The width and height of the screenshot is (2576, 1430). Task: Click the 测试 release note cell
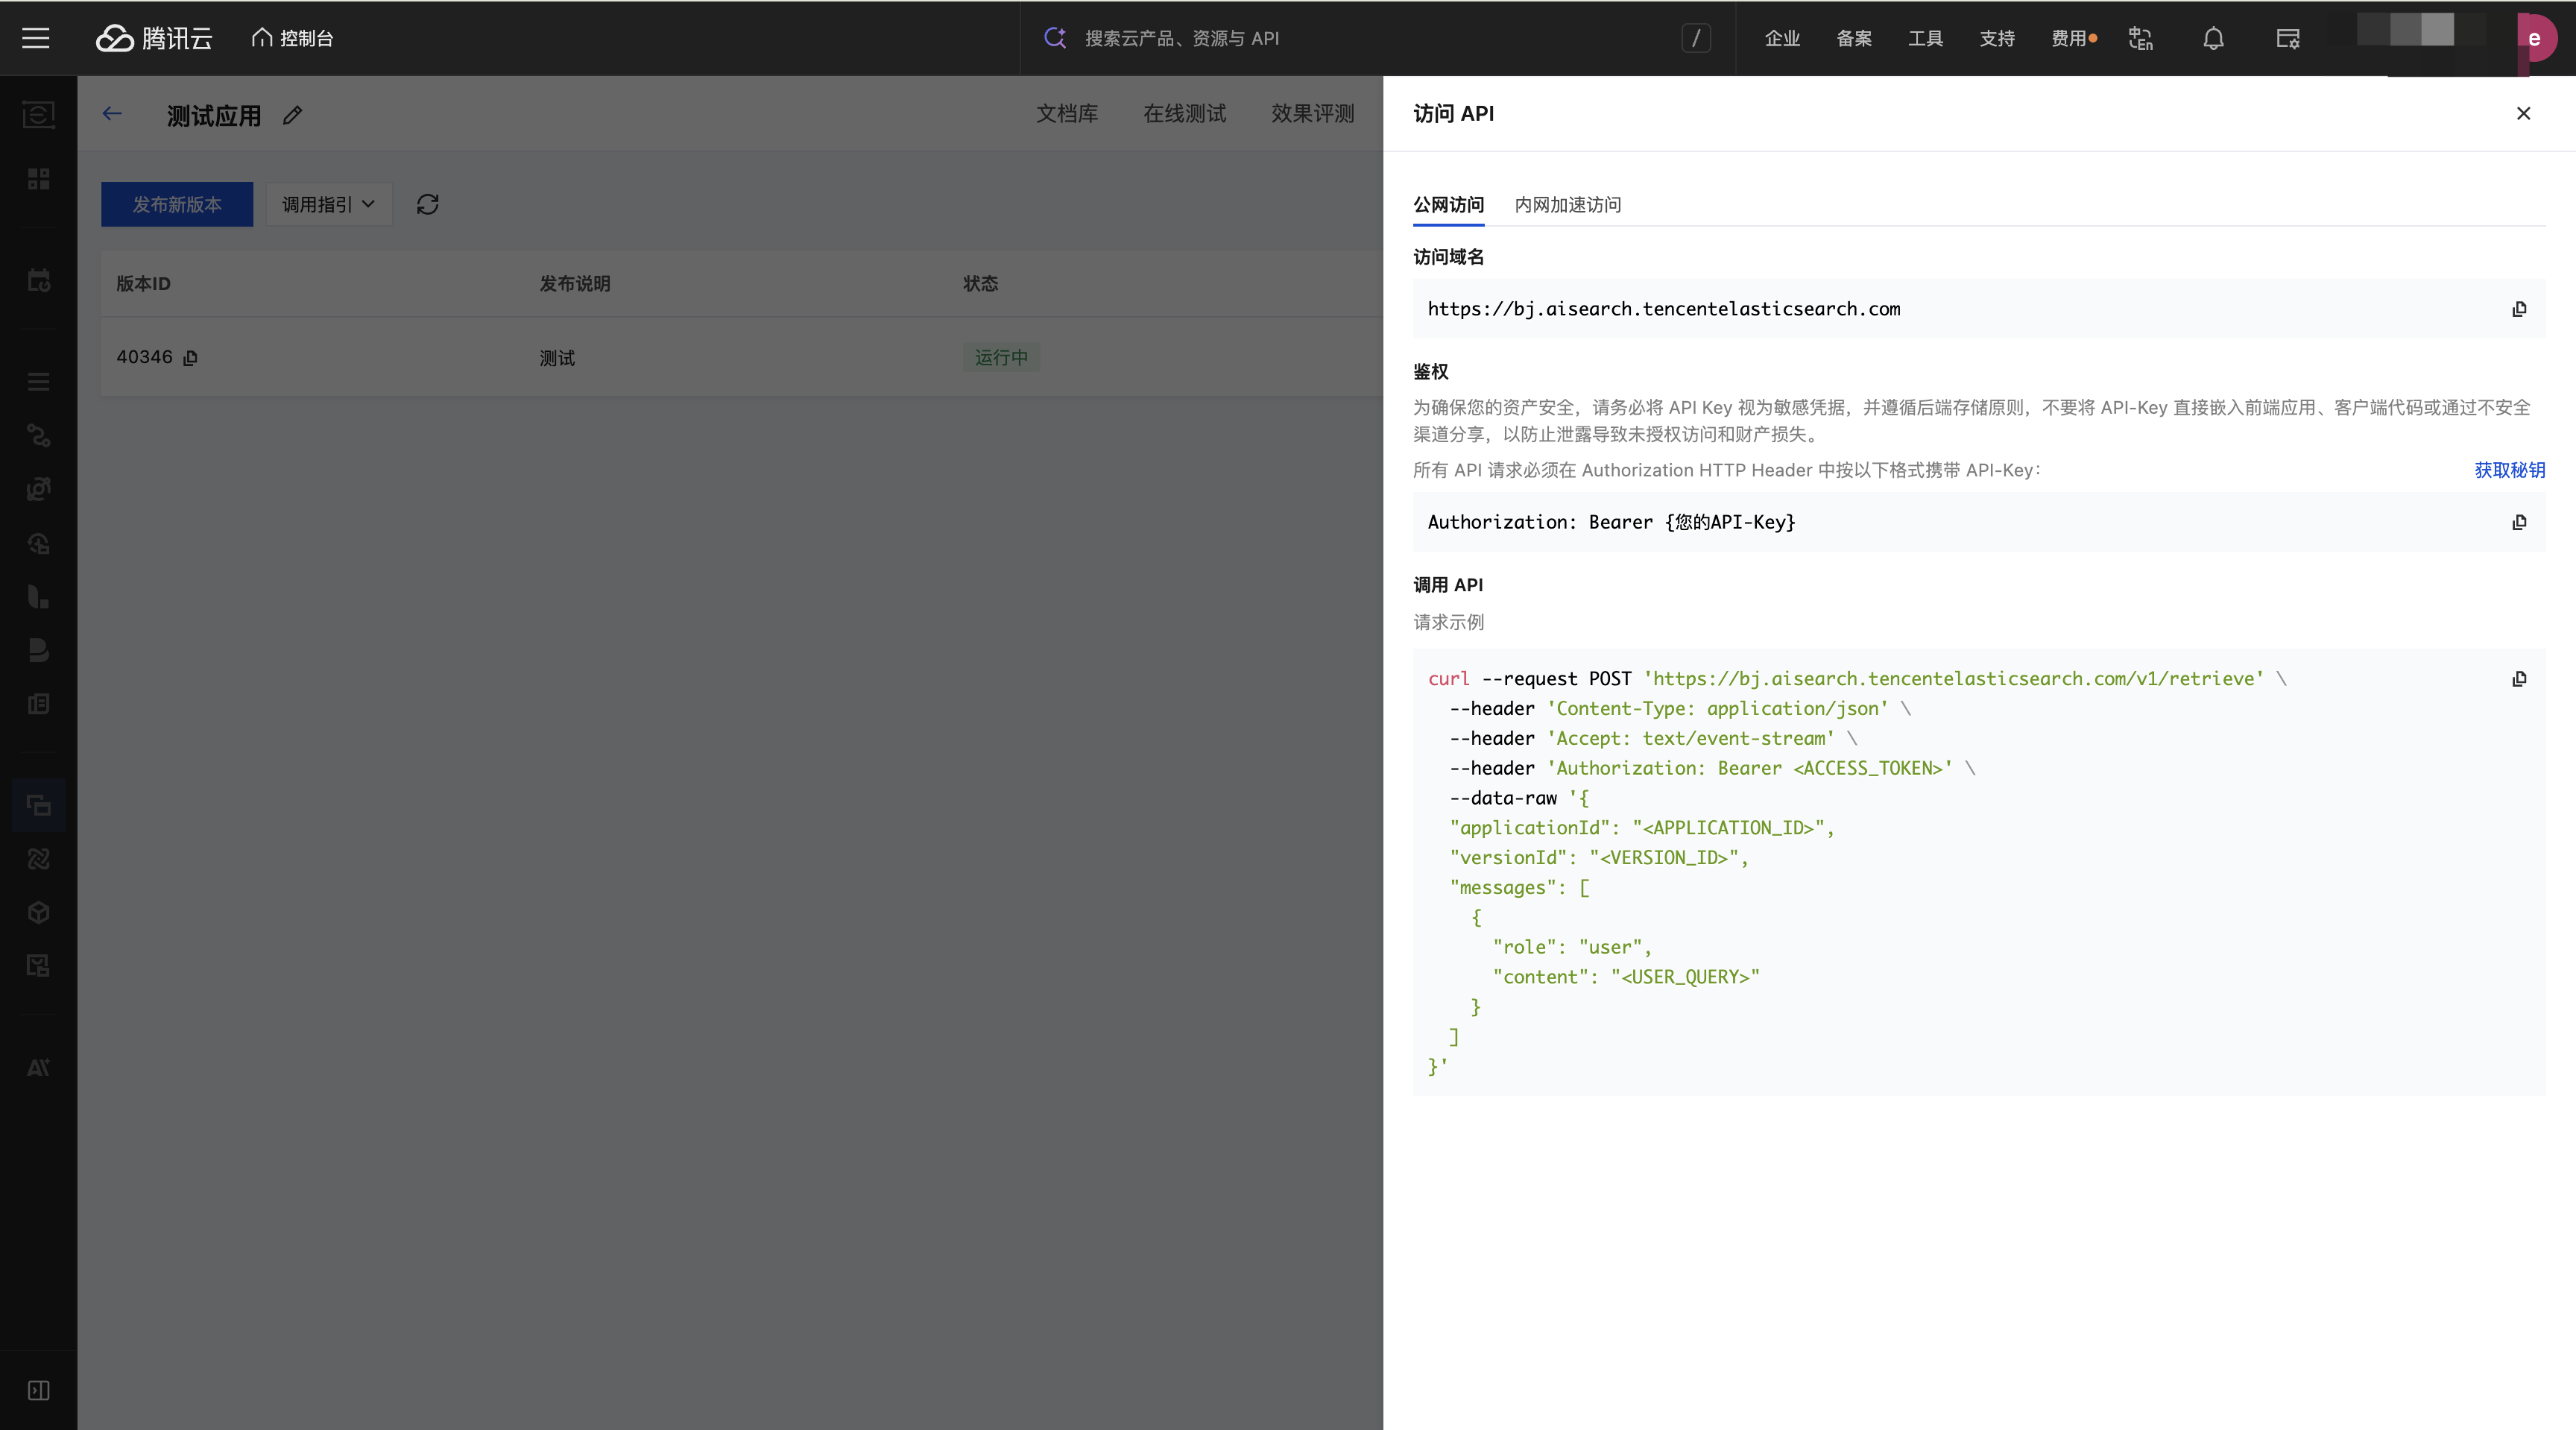(557, 358)
